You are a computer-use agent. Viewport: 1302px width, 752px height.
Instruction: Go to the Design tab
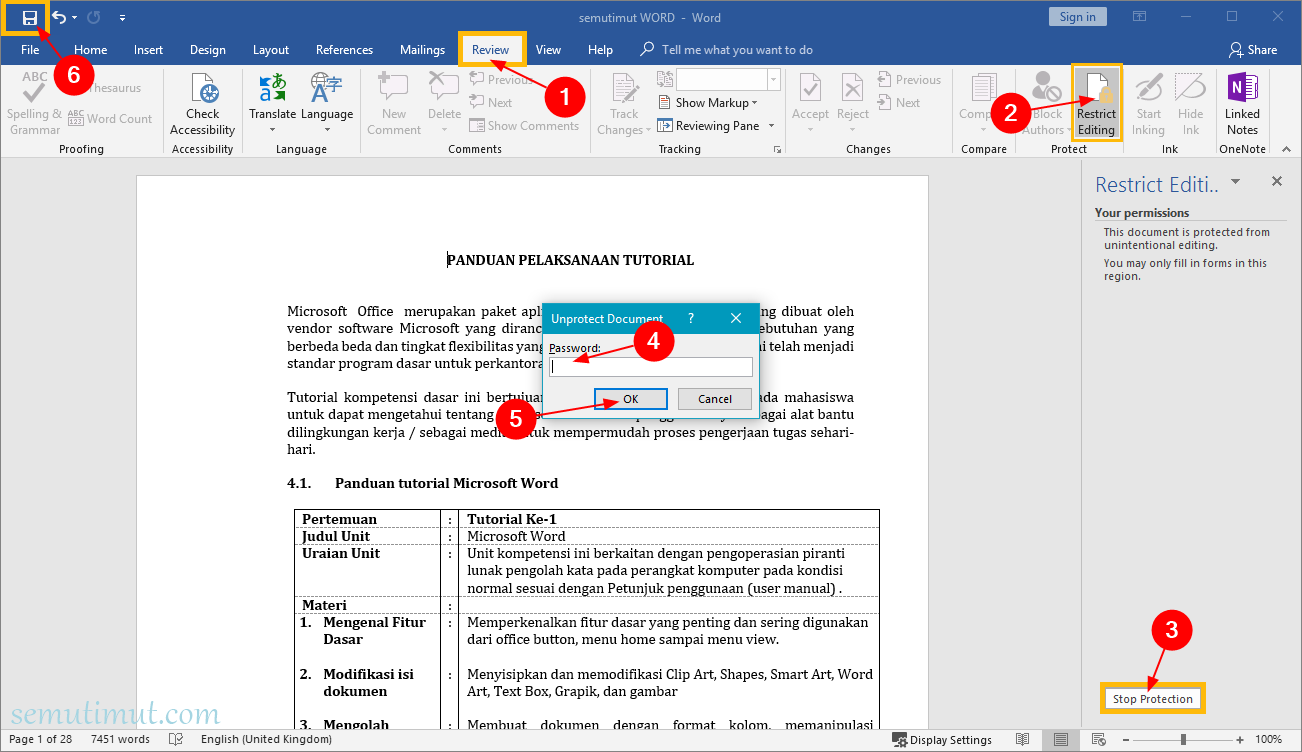[x=208, y=50]
